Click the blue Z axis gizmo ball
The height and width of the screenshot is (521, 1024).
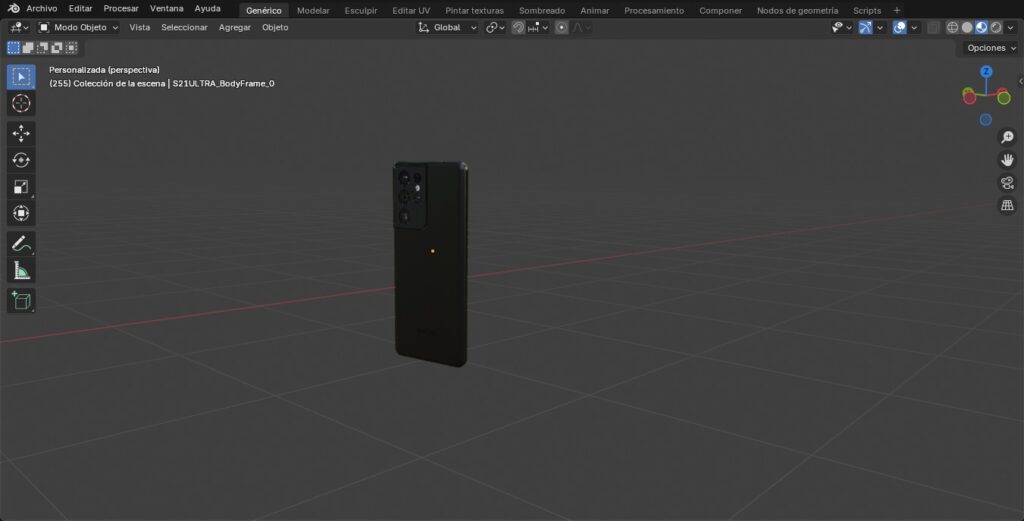[x=986, y=71]
